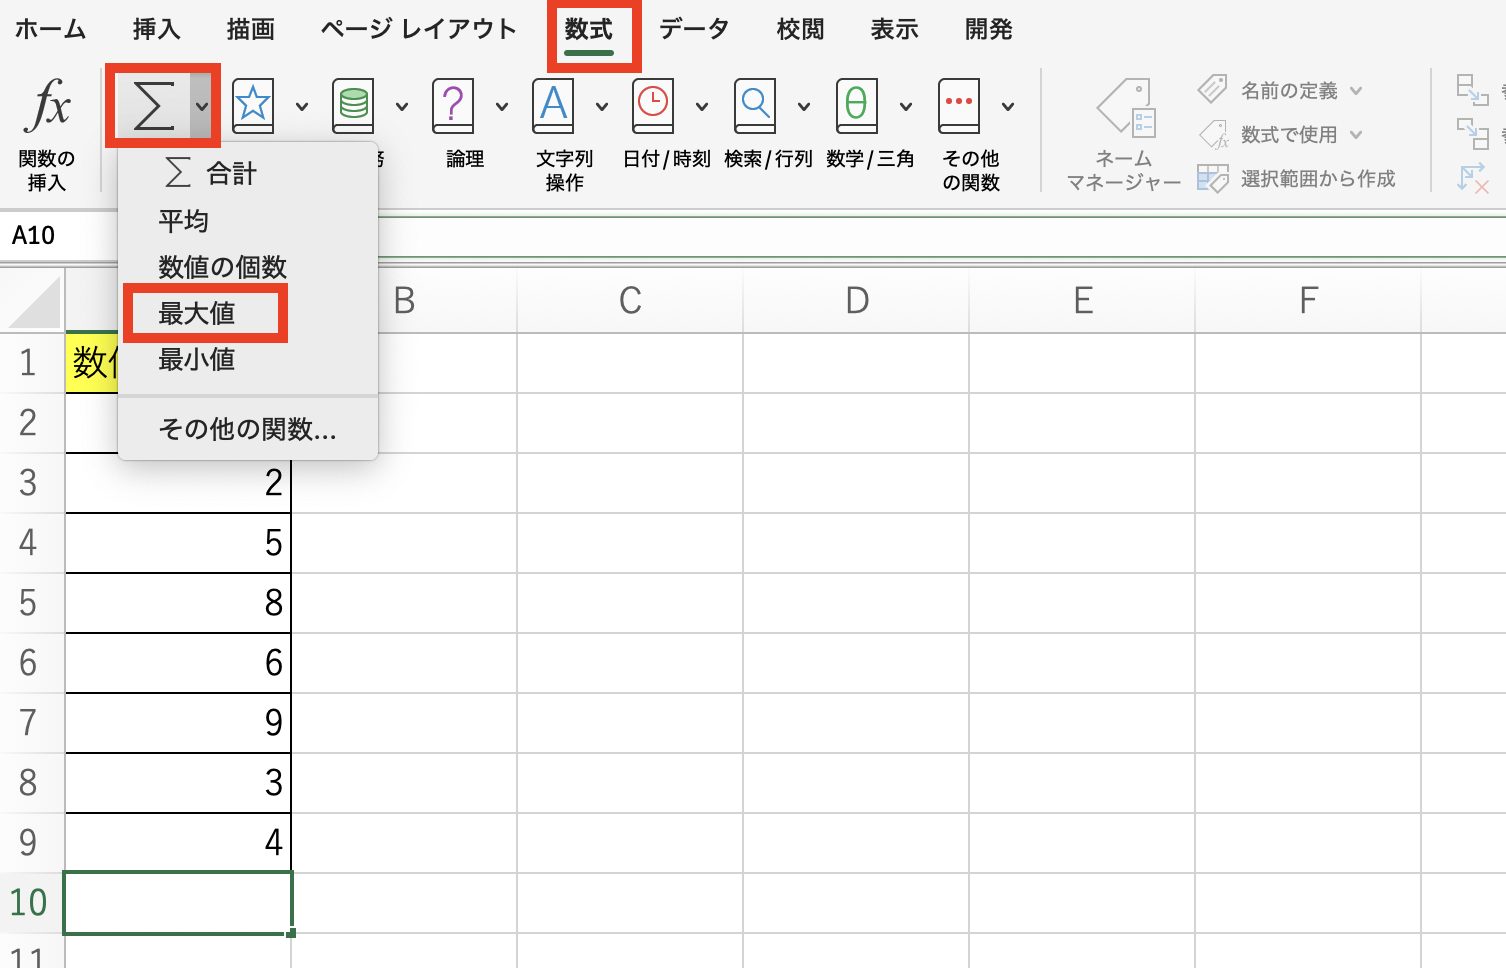Expand the 数式で使用 dropdown
1506x968 pixels.
tap(1356, 135)
